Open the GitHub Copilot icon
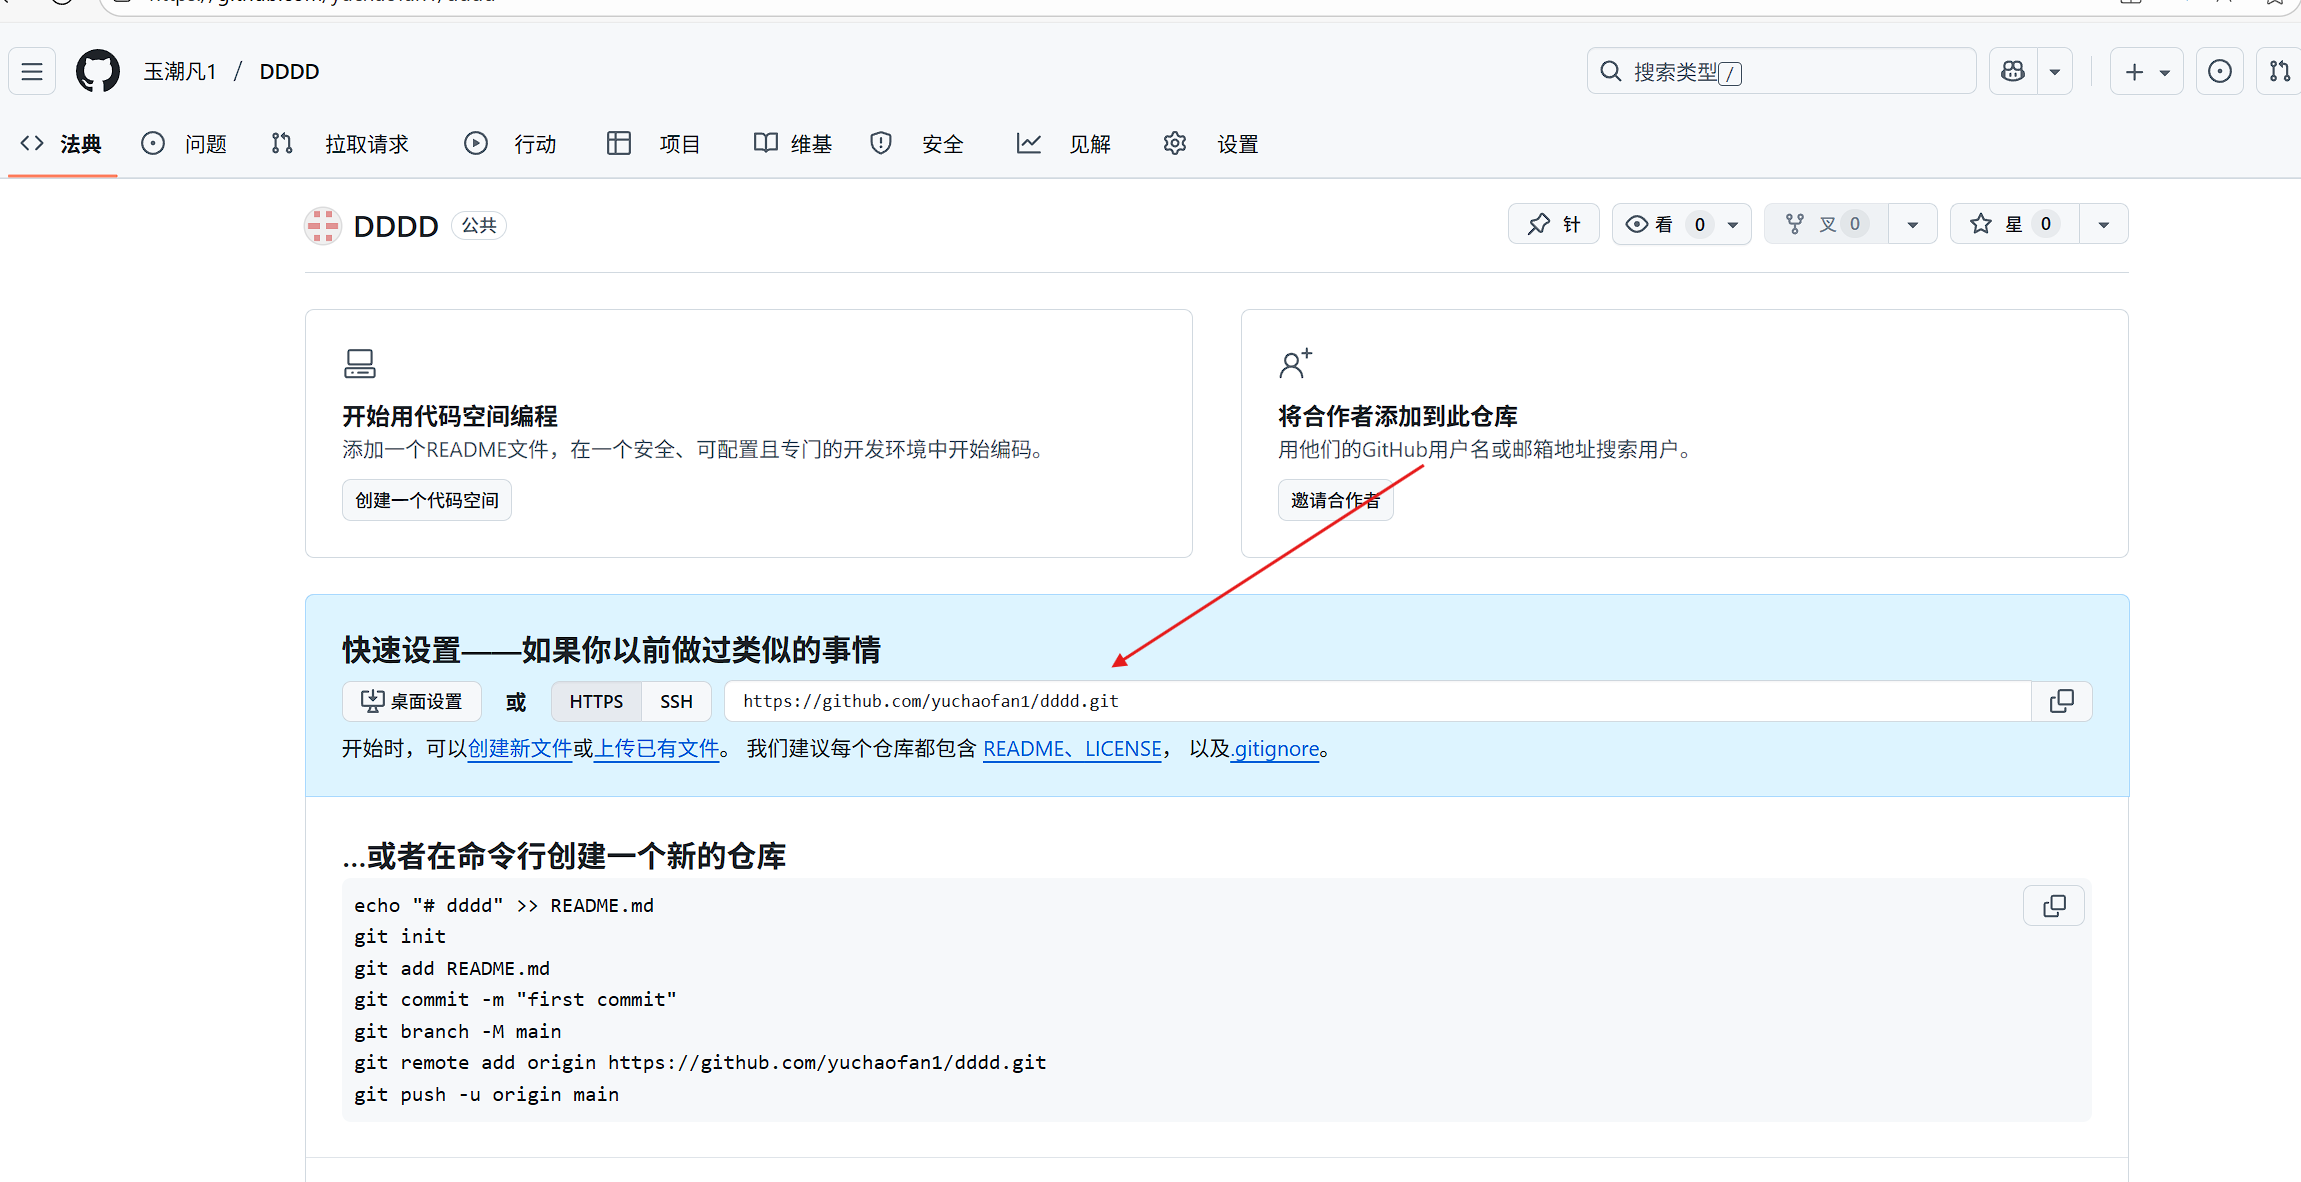The height and width of the screenshot is (1182, 2301). click(x=2012, y=70)
